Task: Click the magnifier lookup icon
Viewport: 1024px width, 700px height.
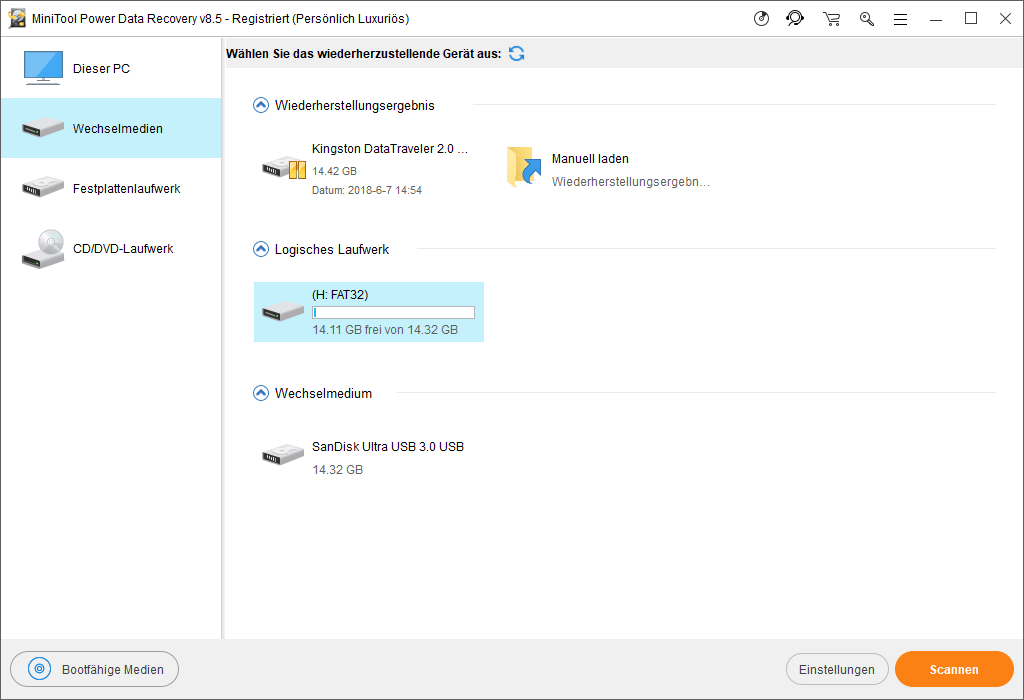Action: [x=866, y=18]
